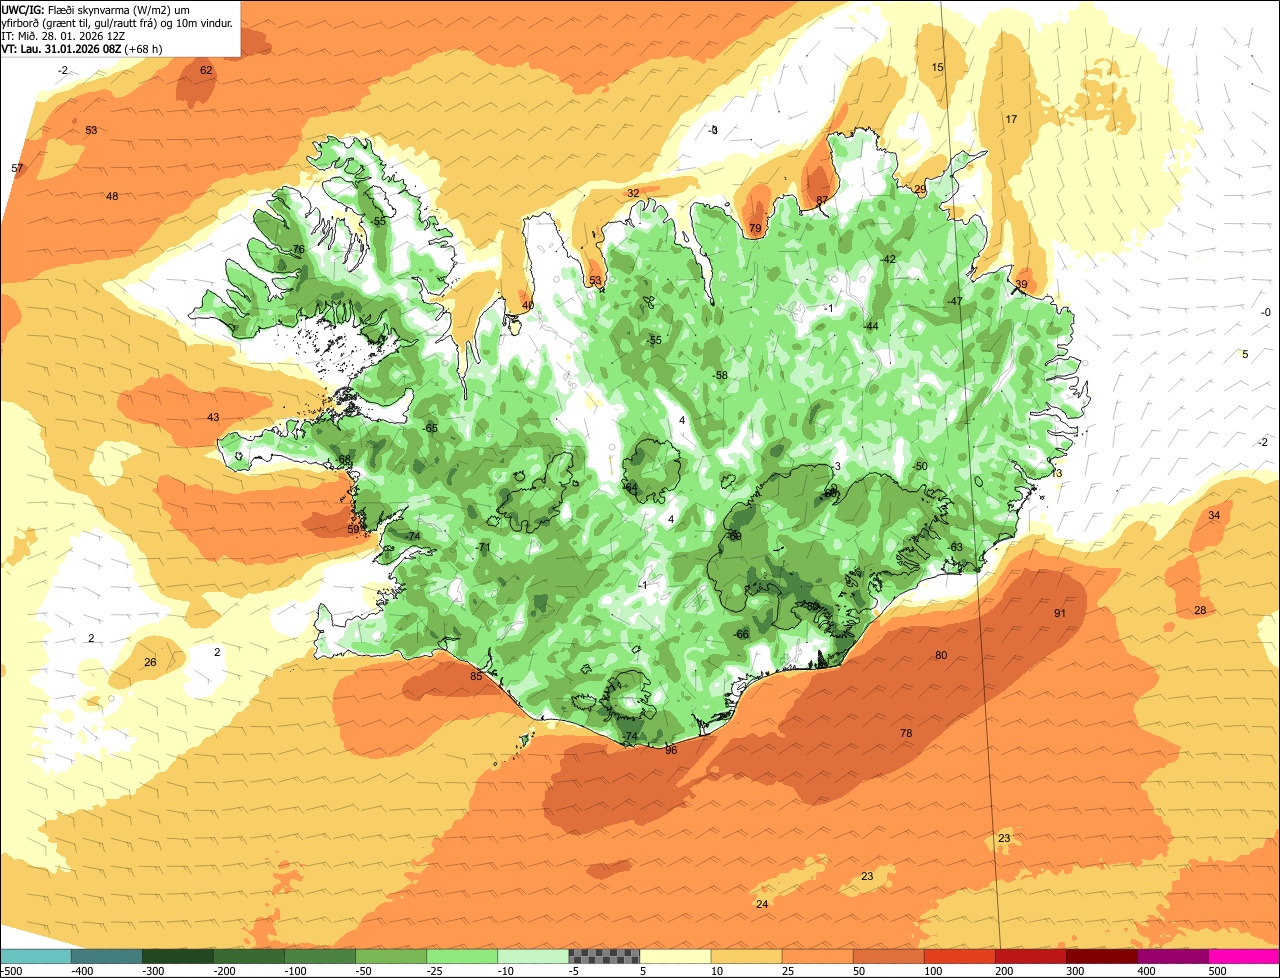Click the '-500' legend label

12,971
